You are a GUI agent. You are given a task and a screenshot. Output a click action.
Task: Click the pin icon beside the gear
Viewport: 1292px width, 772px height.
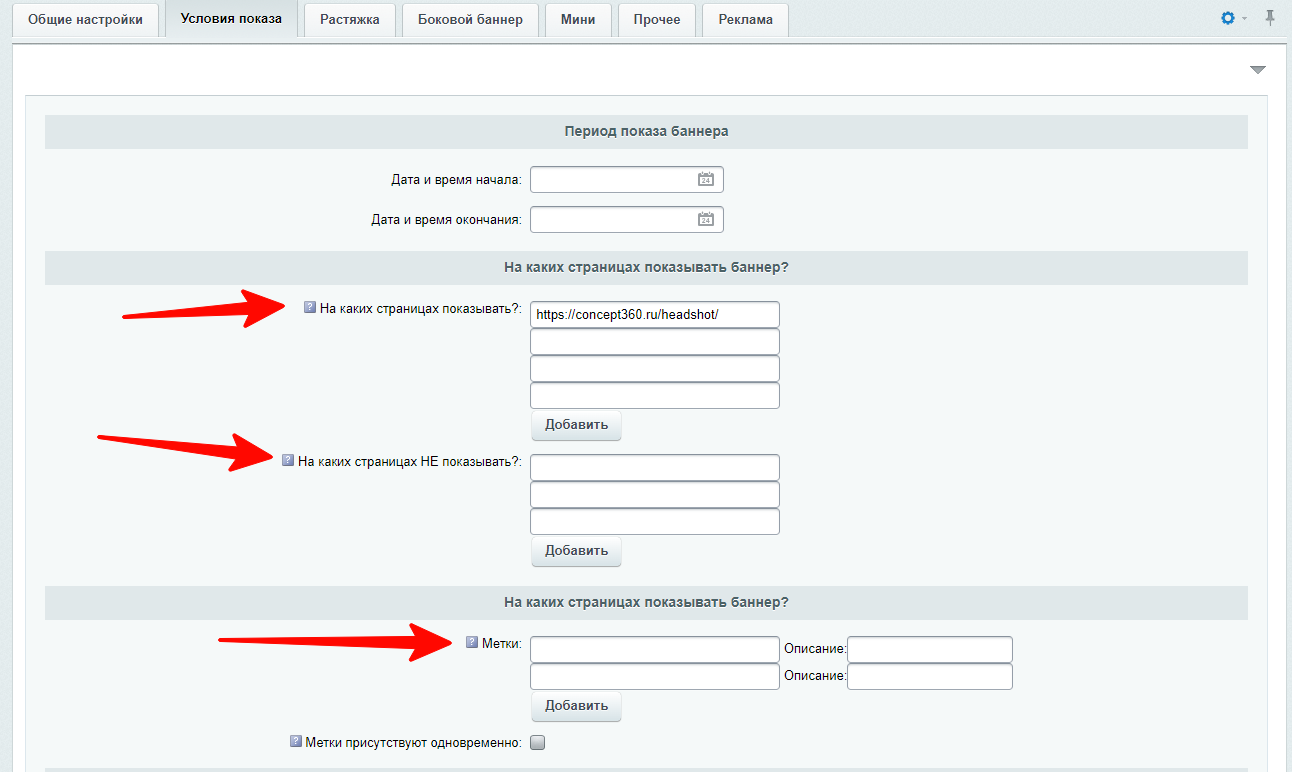[1270, 18]
